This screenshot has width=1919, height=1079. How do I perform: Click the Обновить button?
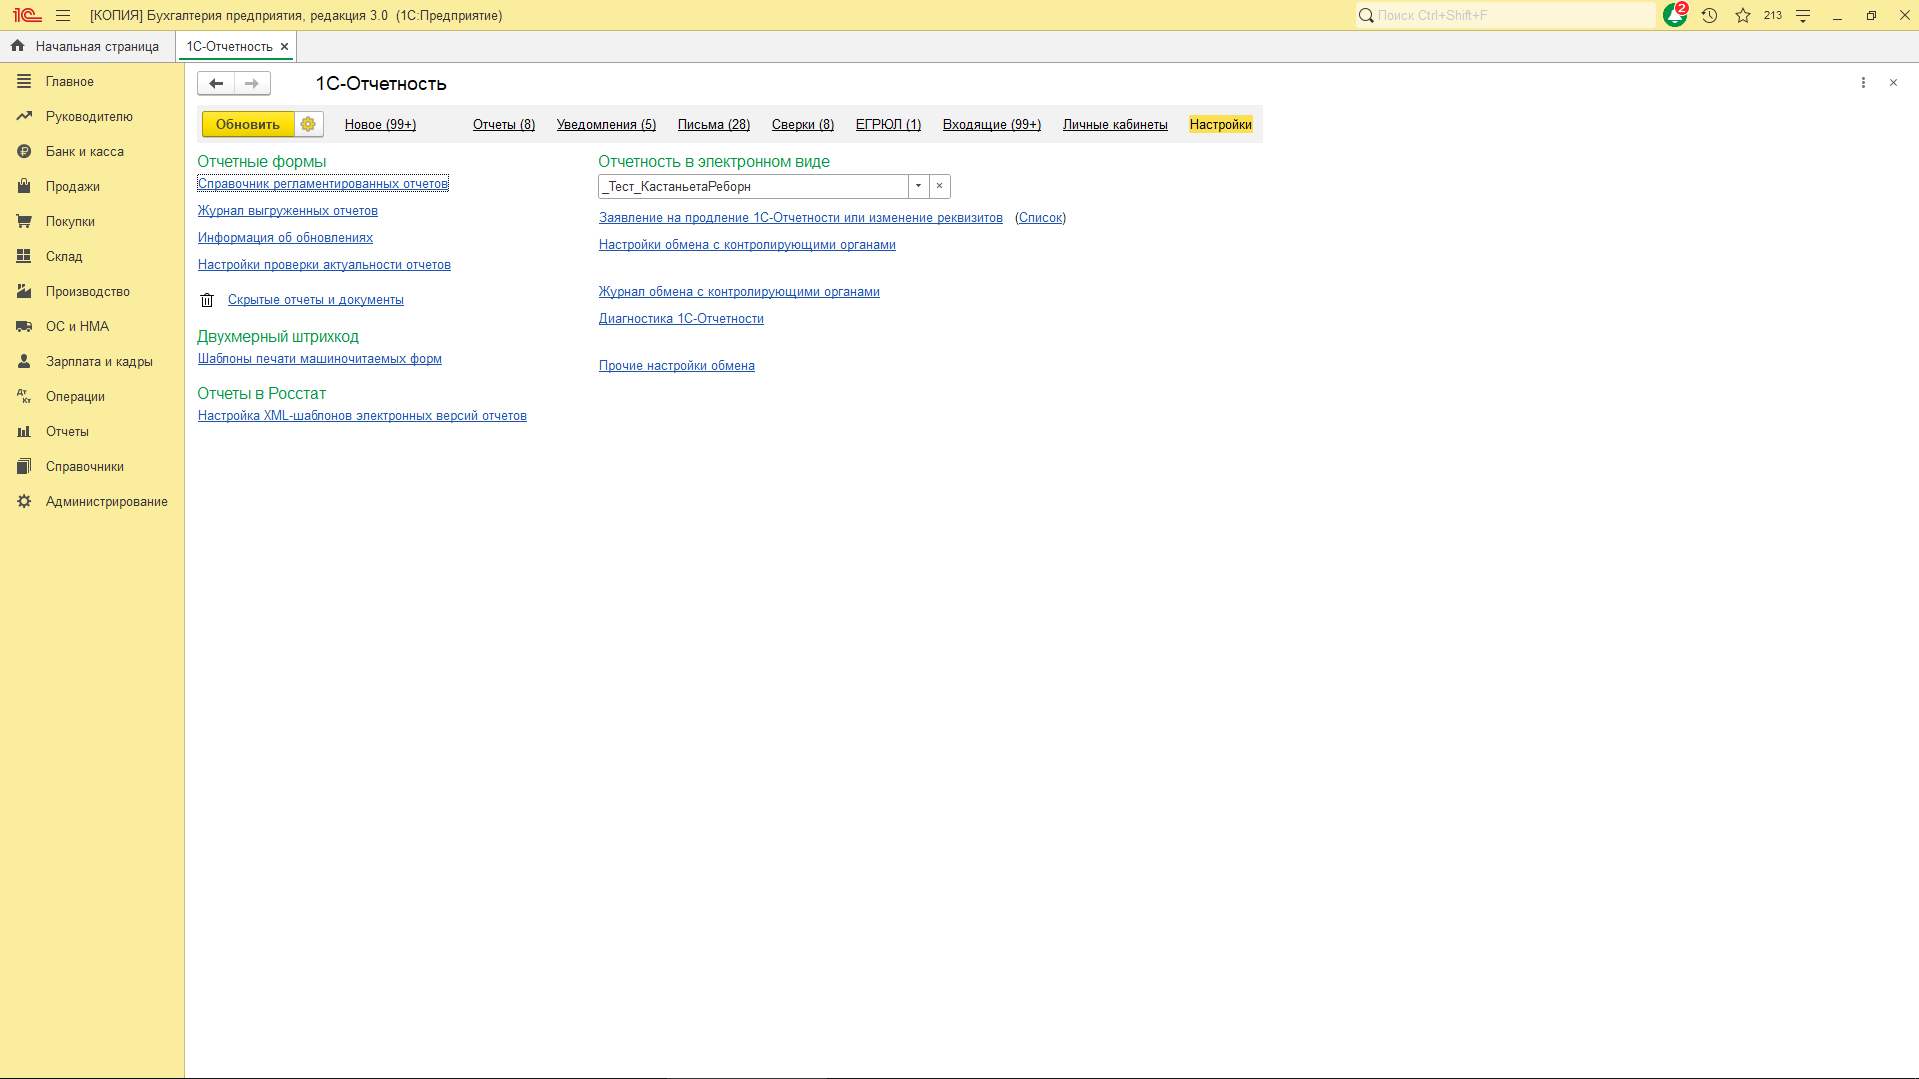[x=248, y=124]
